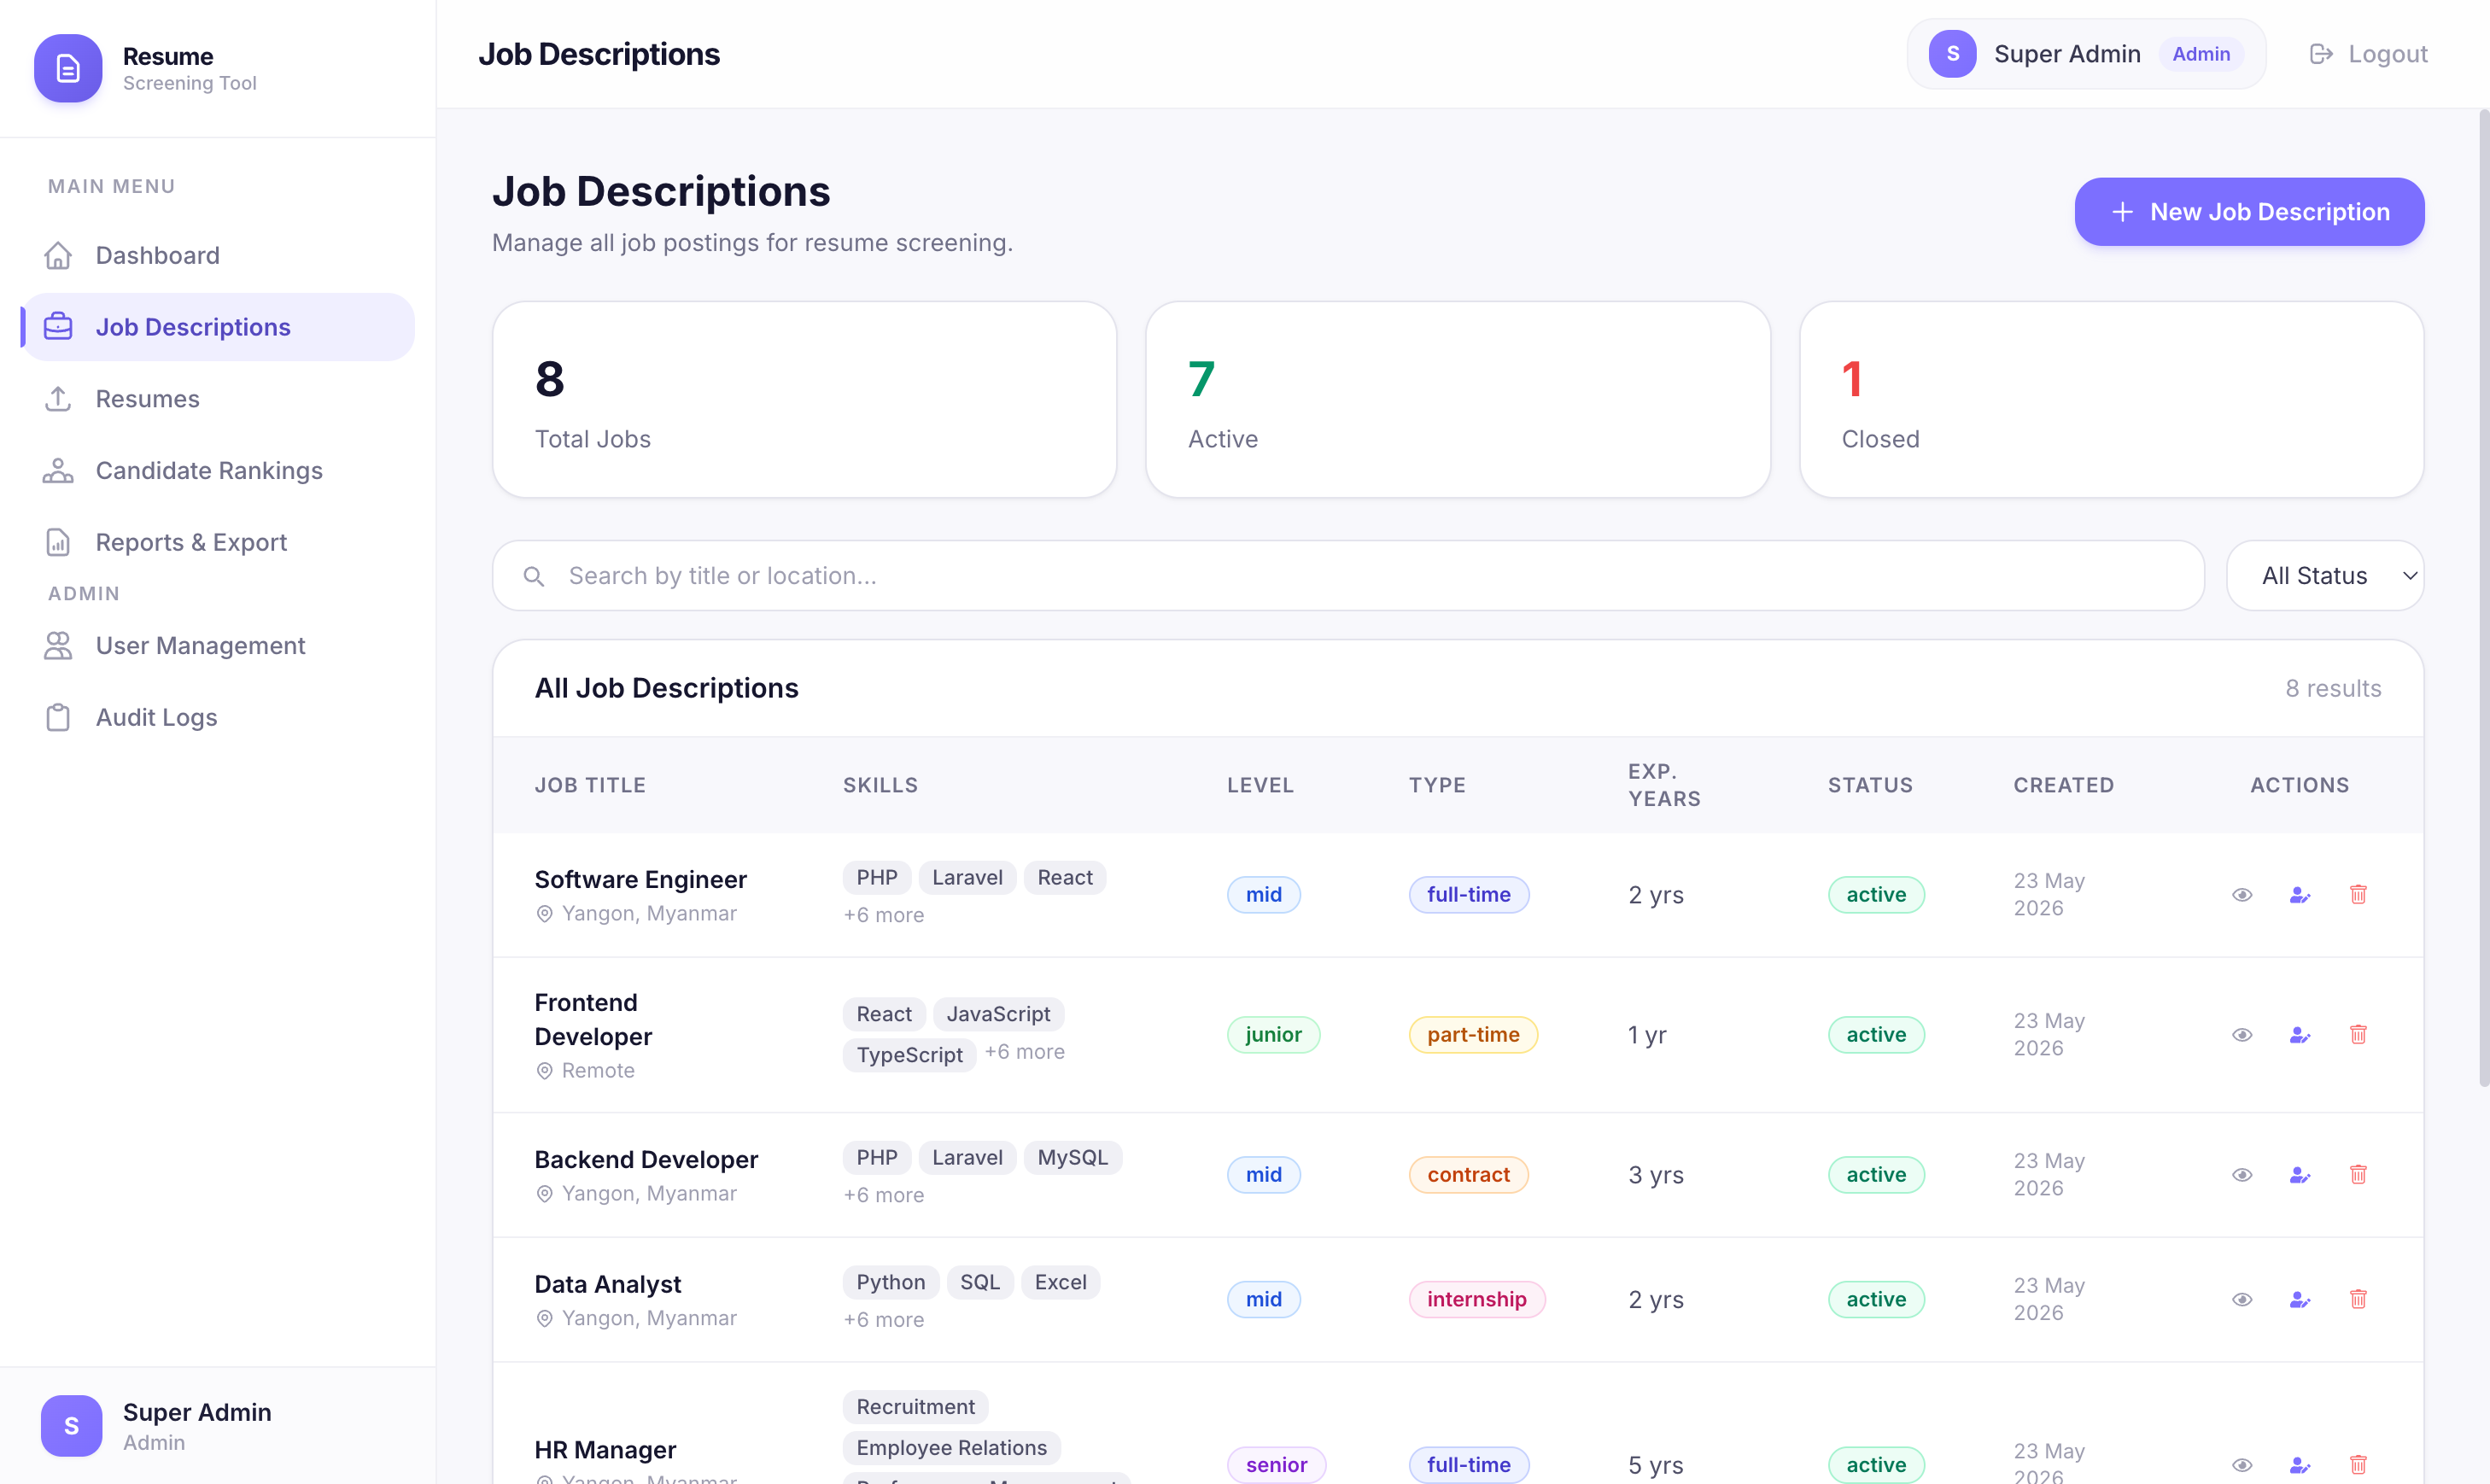Click the Super Admin avatar in header

pos(1952,54)
